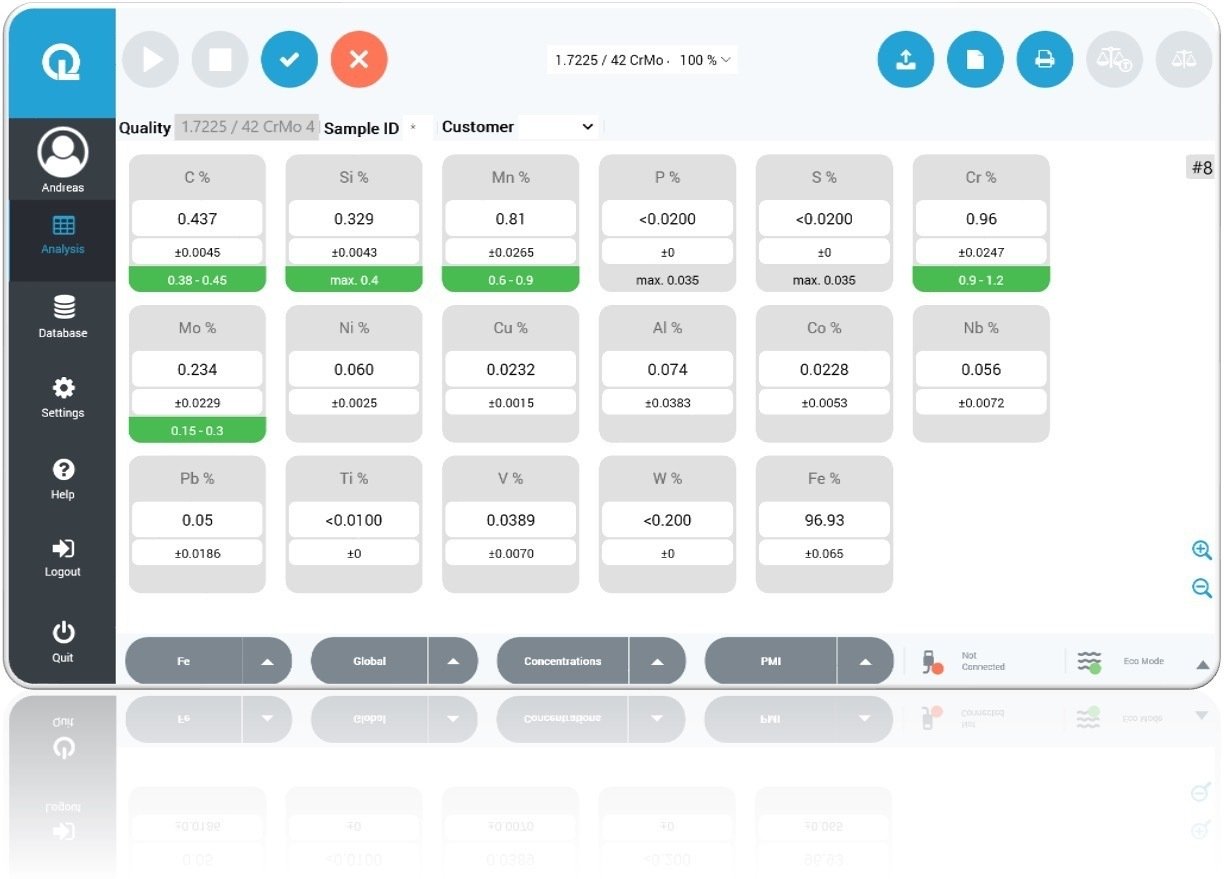Select the Si % value 0.329
Image resolution: width=1224 pixels, height=879 pixels.
pyautogui.click(x=354, y=218)
